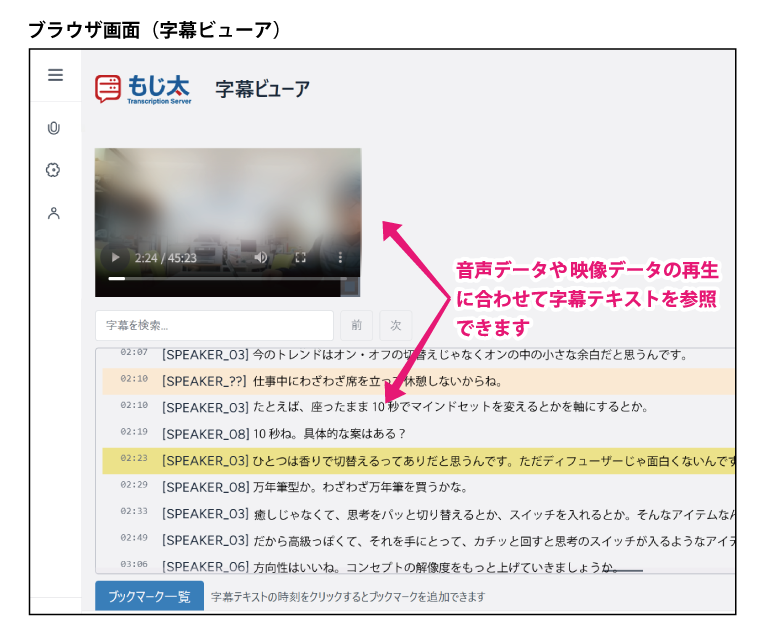Select subtitle line たとえば、座ったまま10秒で
Image resolution: width=765 pixels, height=641 pixels.
(419, 407)
